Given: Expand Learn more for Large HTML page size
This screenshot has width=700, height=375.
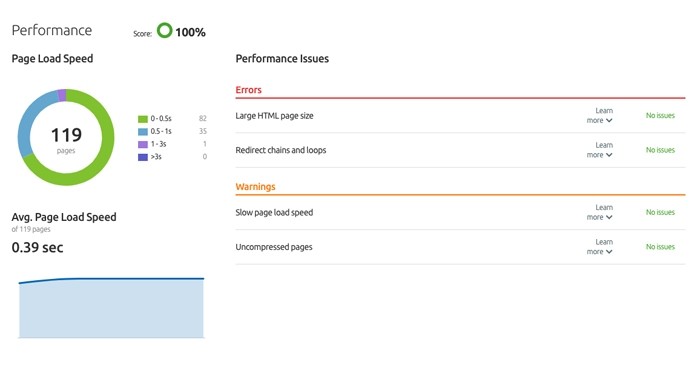Looking at the screenshot, I should [x=600, y=116].
